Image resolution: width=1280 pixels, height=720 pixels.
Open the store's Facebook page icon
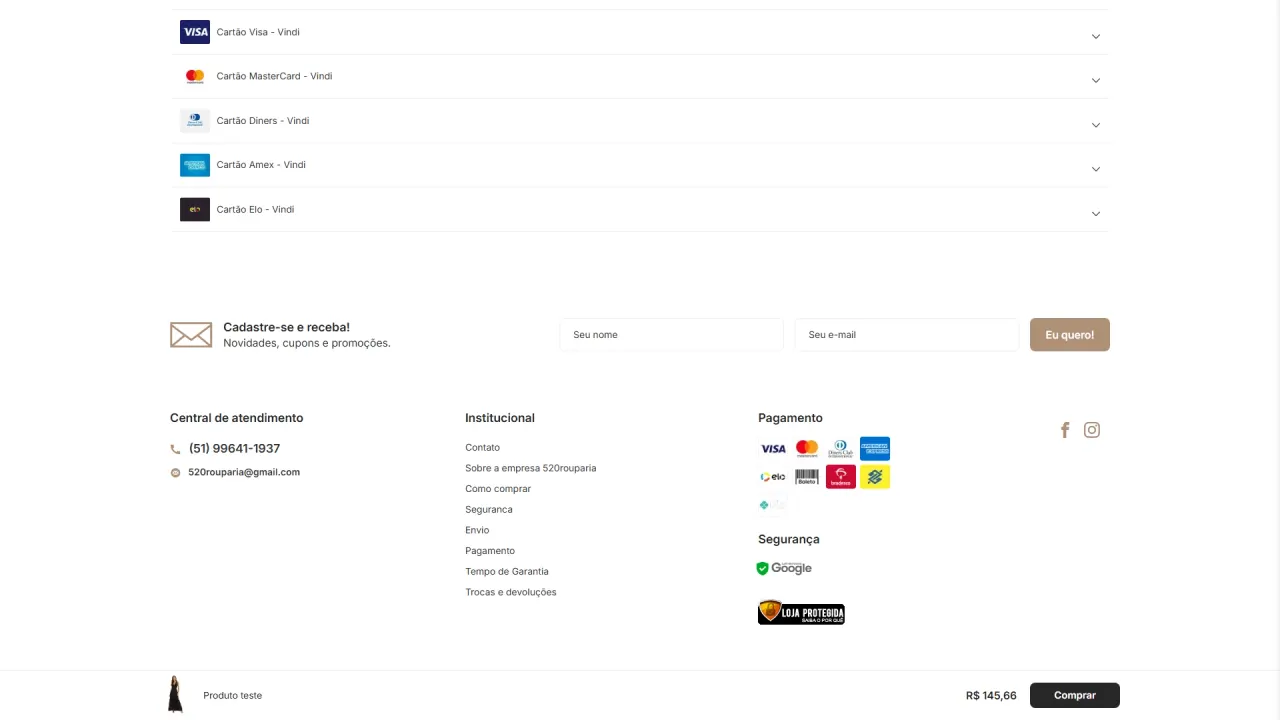[1065, 430]
